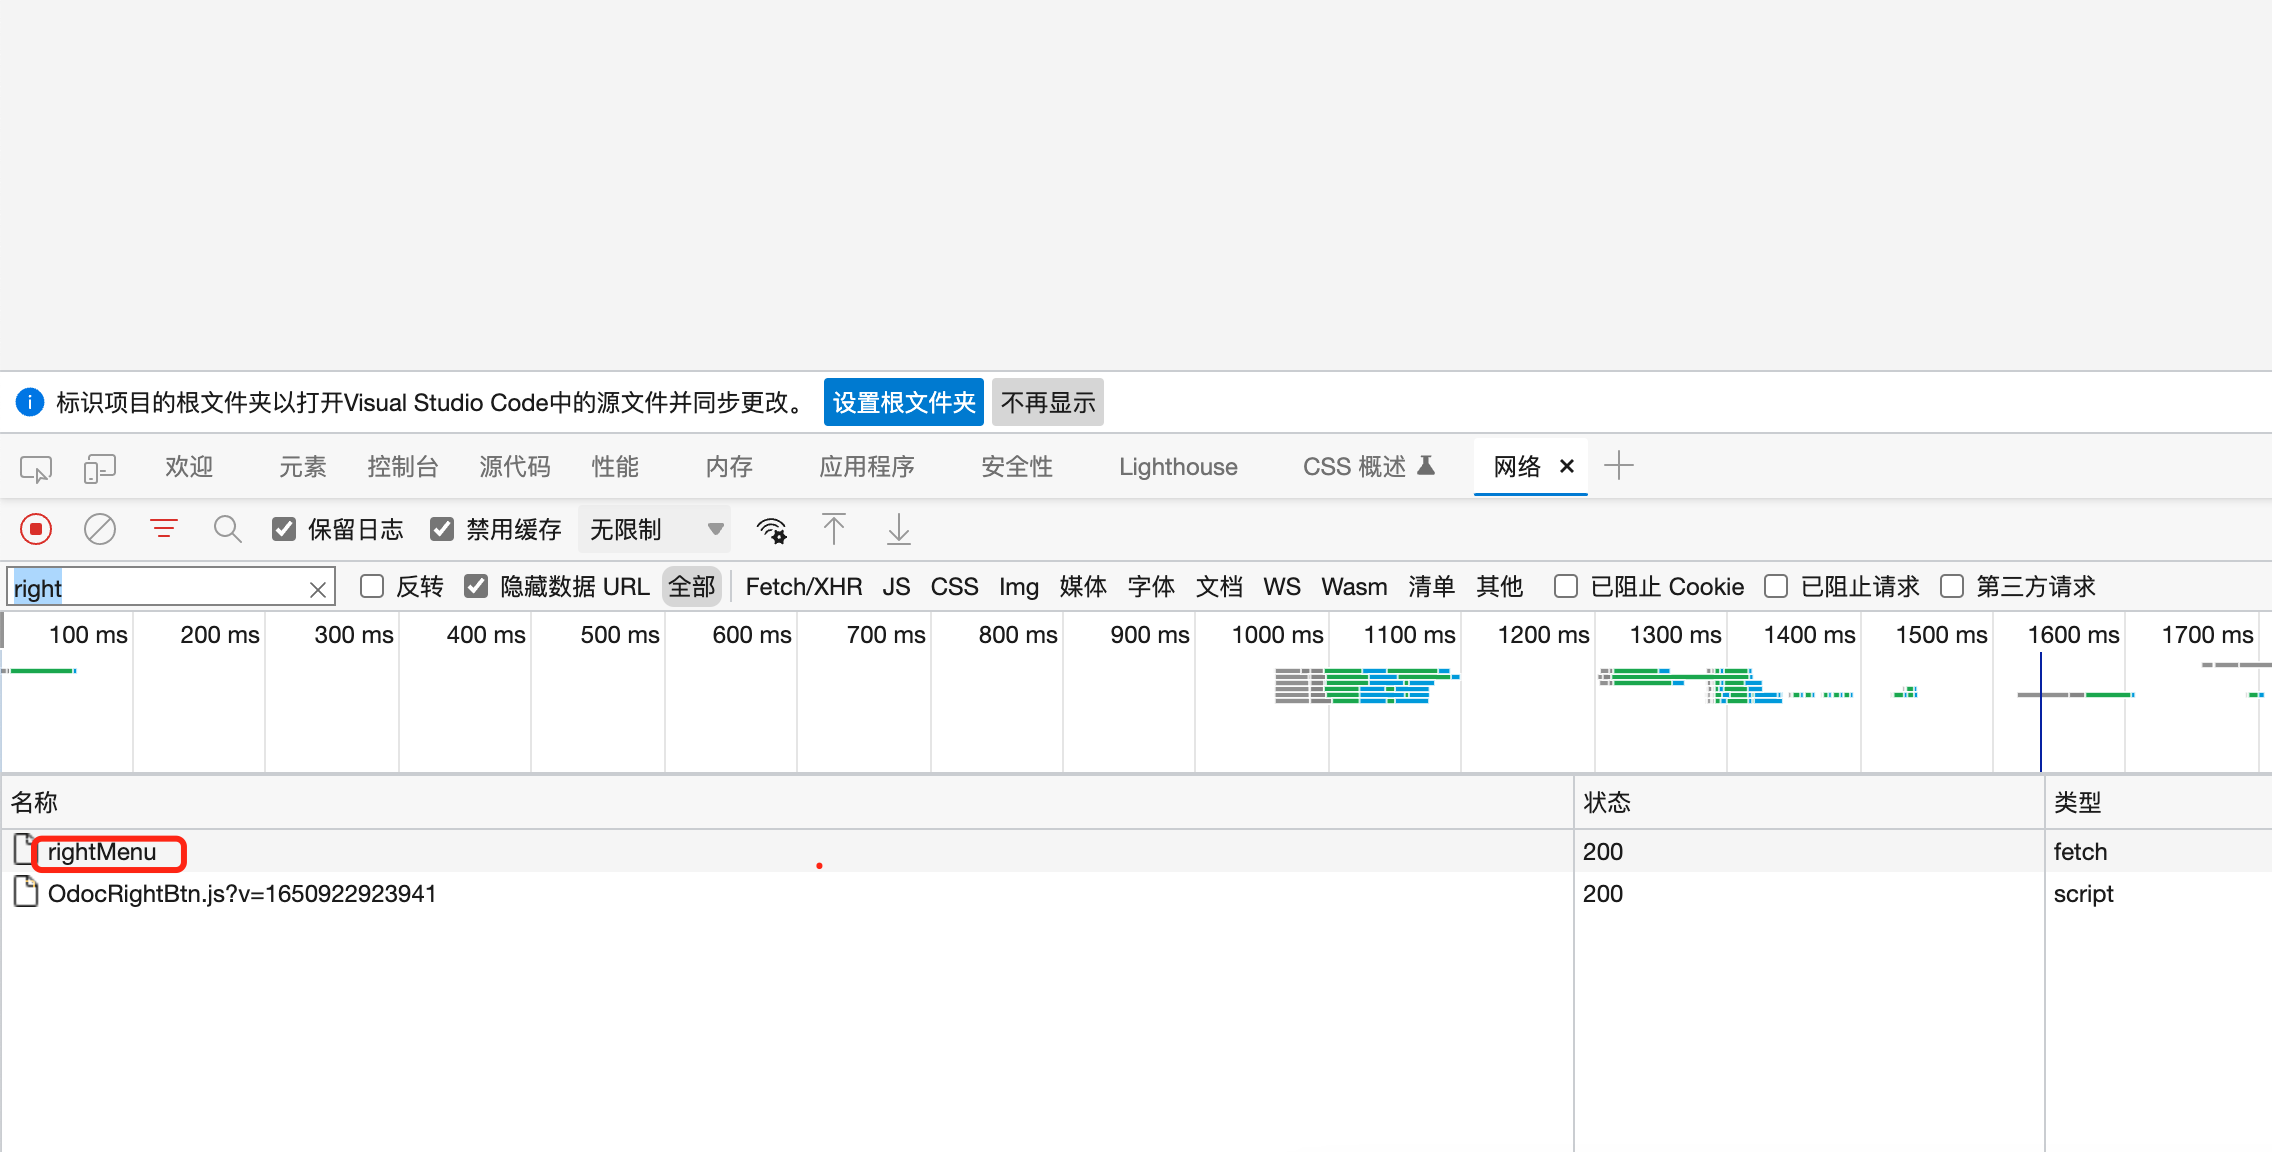This screenshot has width=2272, height=1152.
Task: Enable the 已阻止请求 checkbox
Action: [1776, 586]
